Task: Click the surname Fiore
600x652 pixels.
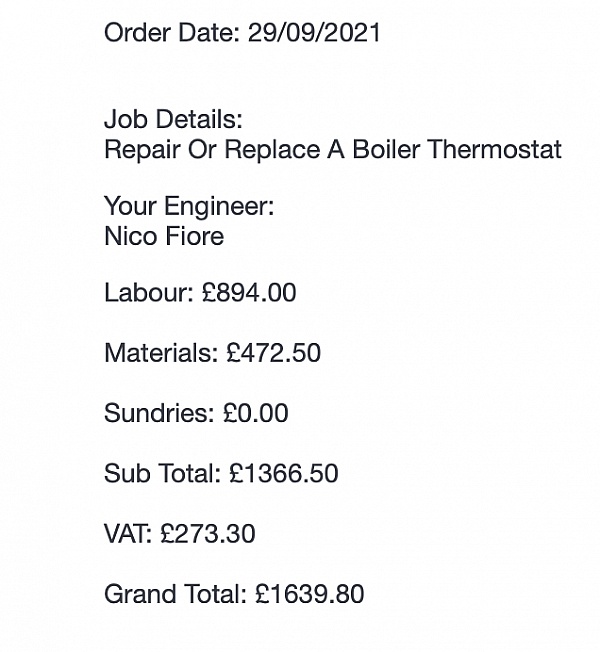Action: (195, 236)
